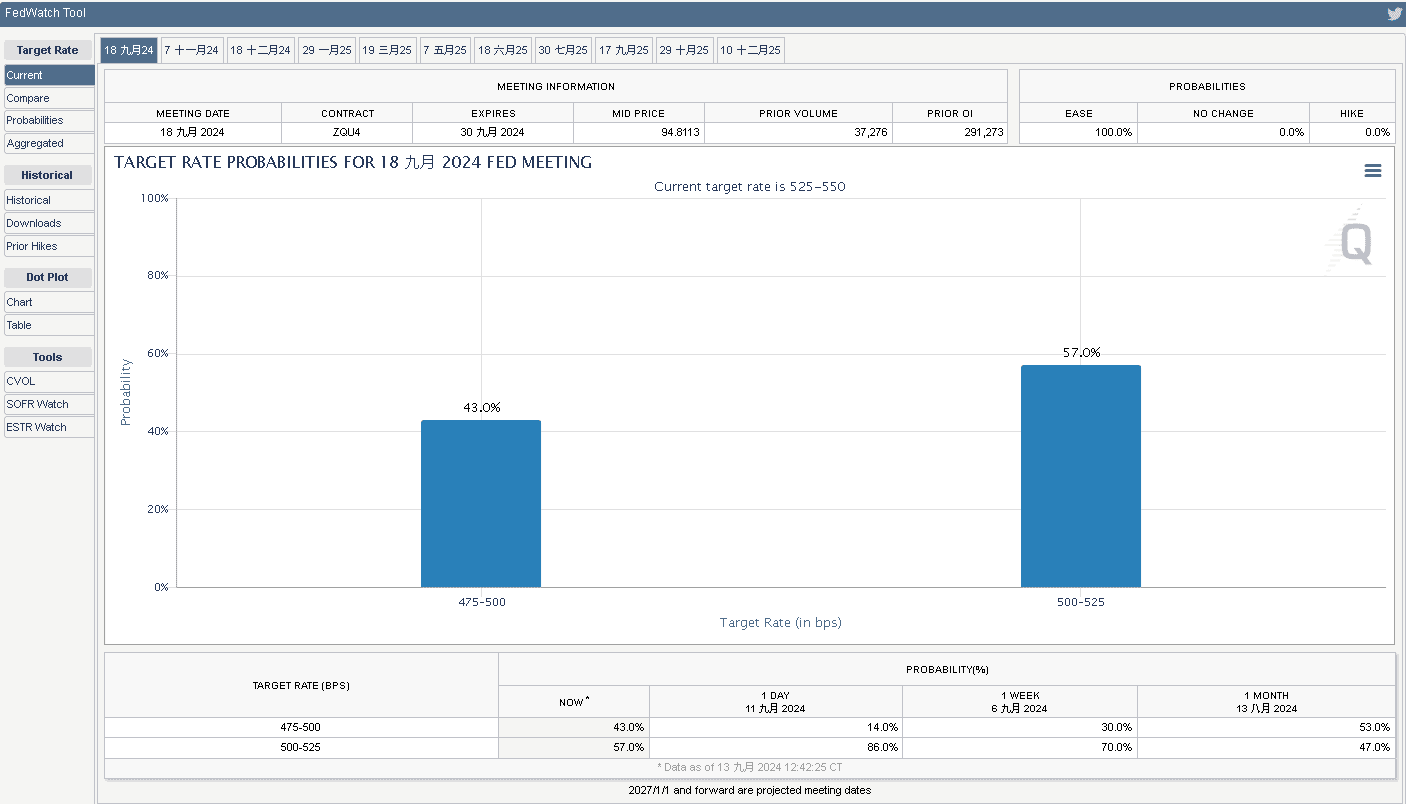The image size is (1406, 804).
Task: Open the Compare view
Action: coord(49,98)
